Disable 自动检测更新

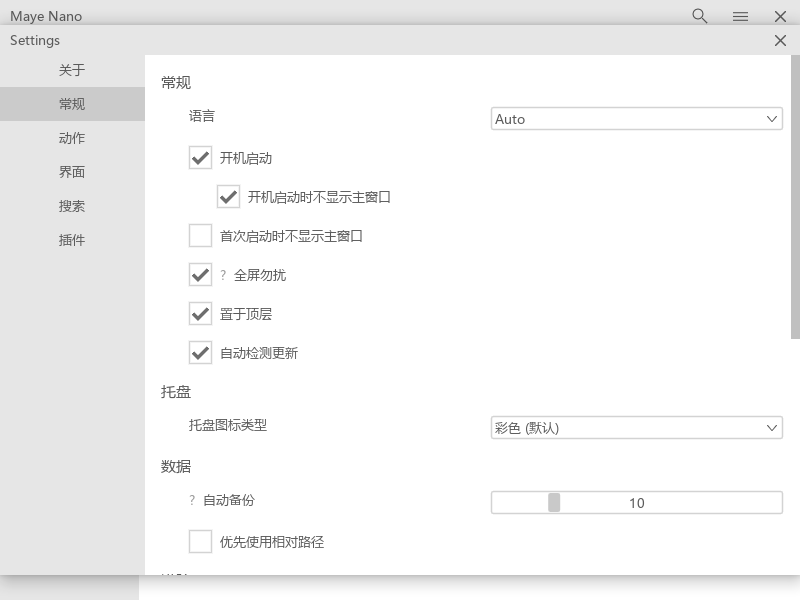pos(200,352)
